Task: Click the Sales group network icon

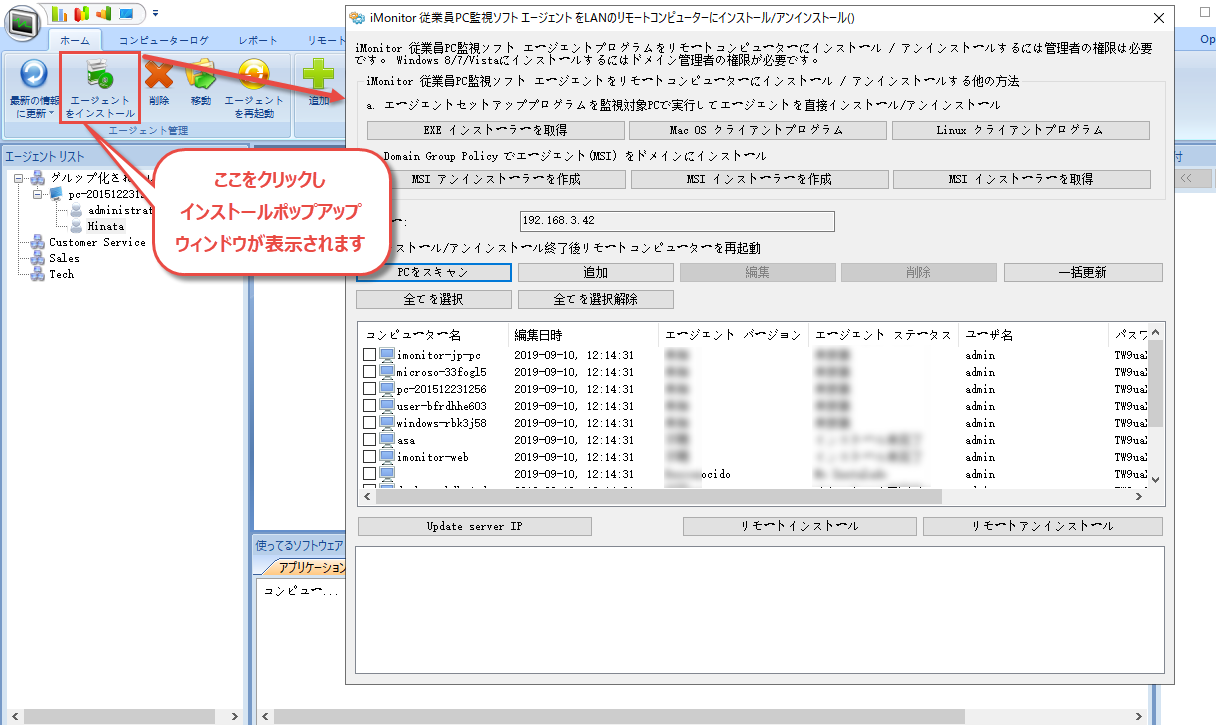Action: pos(38,258)
